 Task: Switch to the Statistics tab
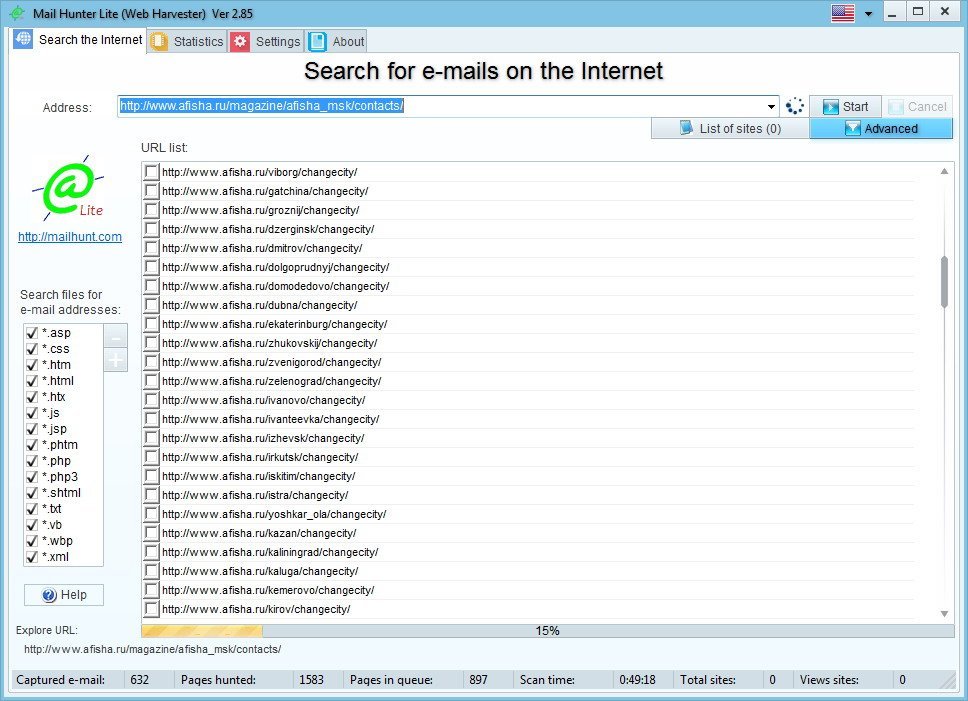click(193, 41)
